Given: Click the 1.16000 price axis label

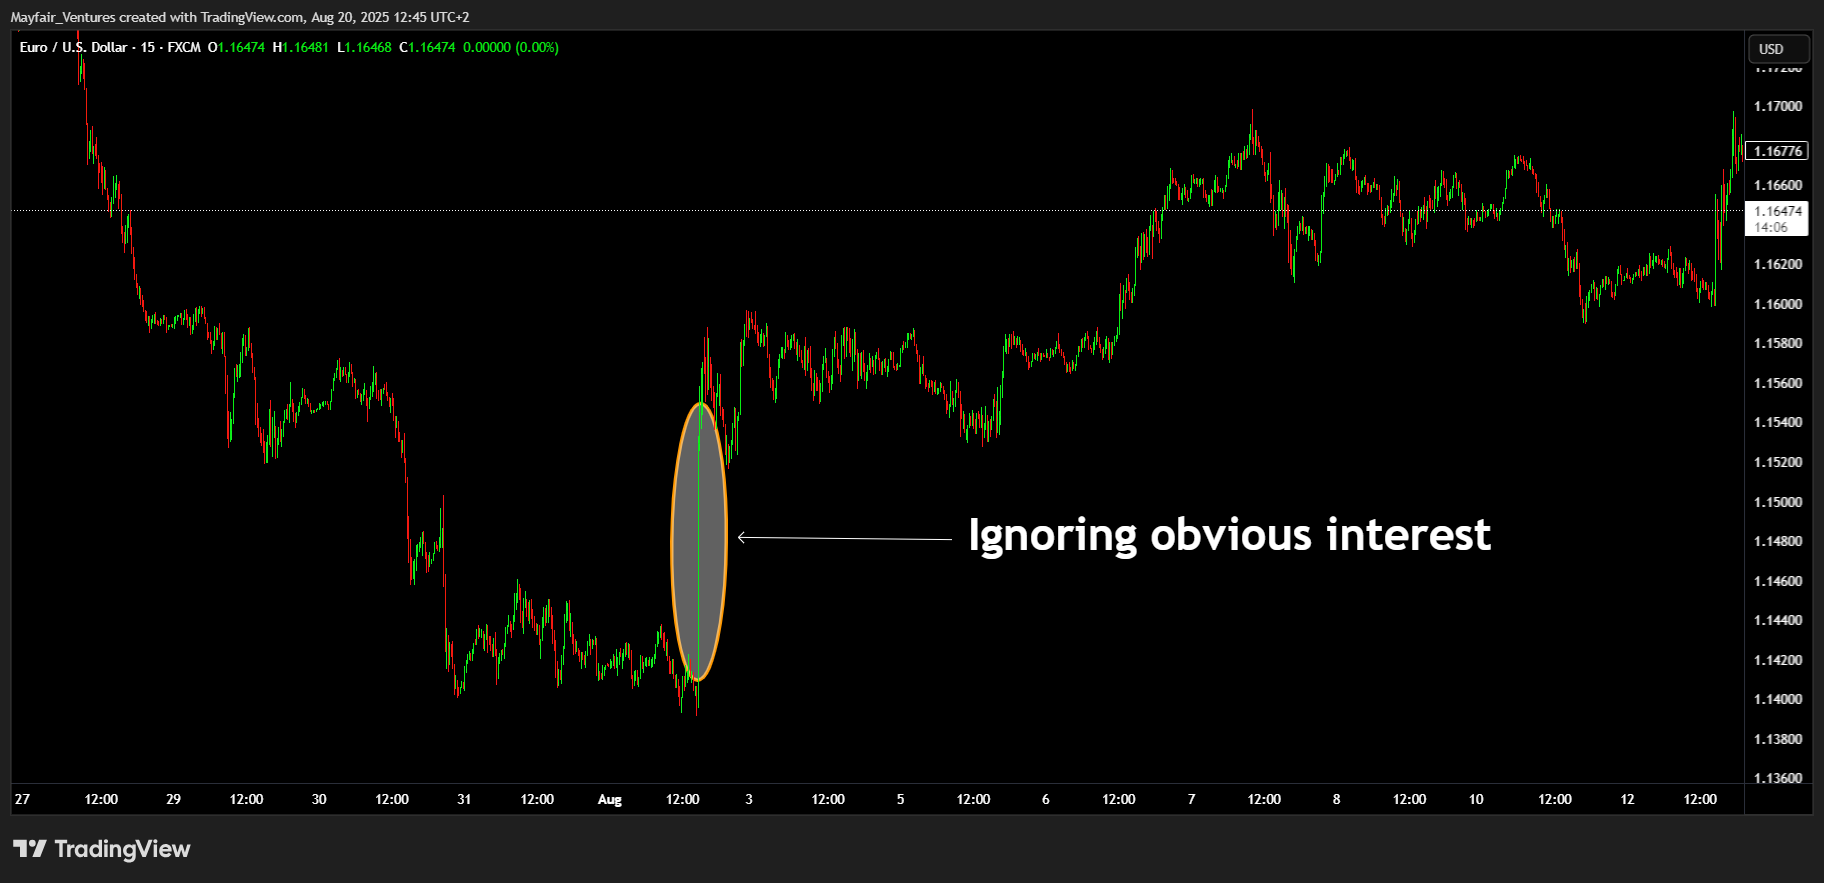Looking at the screenshot, I should tap(1778, 304).
